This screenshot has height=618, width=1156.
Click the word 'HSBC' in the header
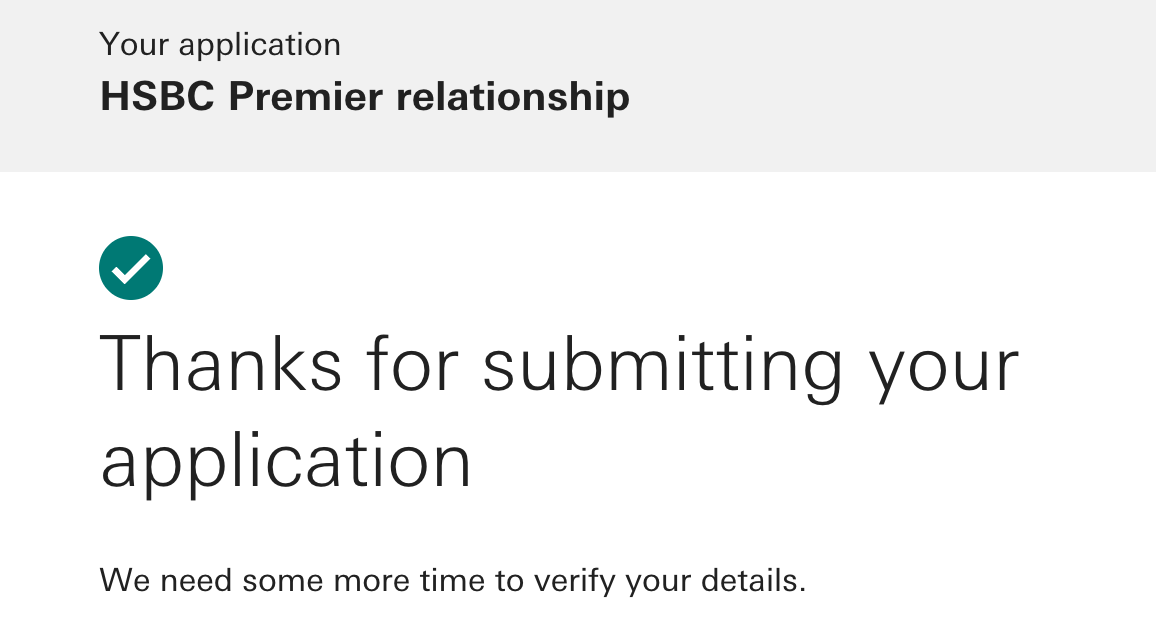(x=157, y=97)
